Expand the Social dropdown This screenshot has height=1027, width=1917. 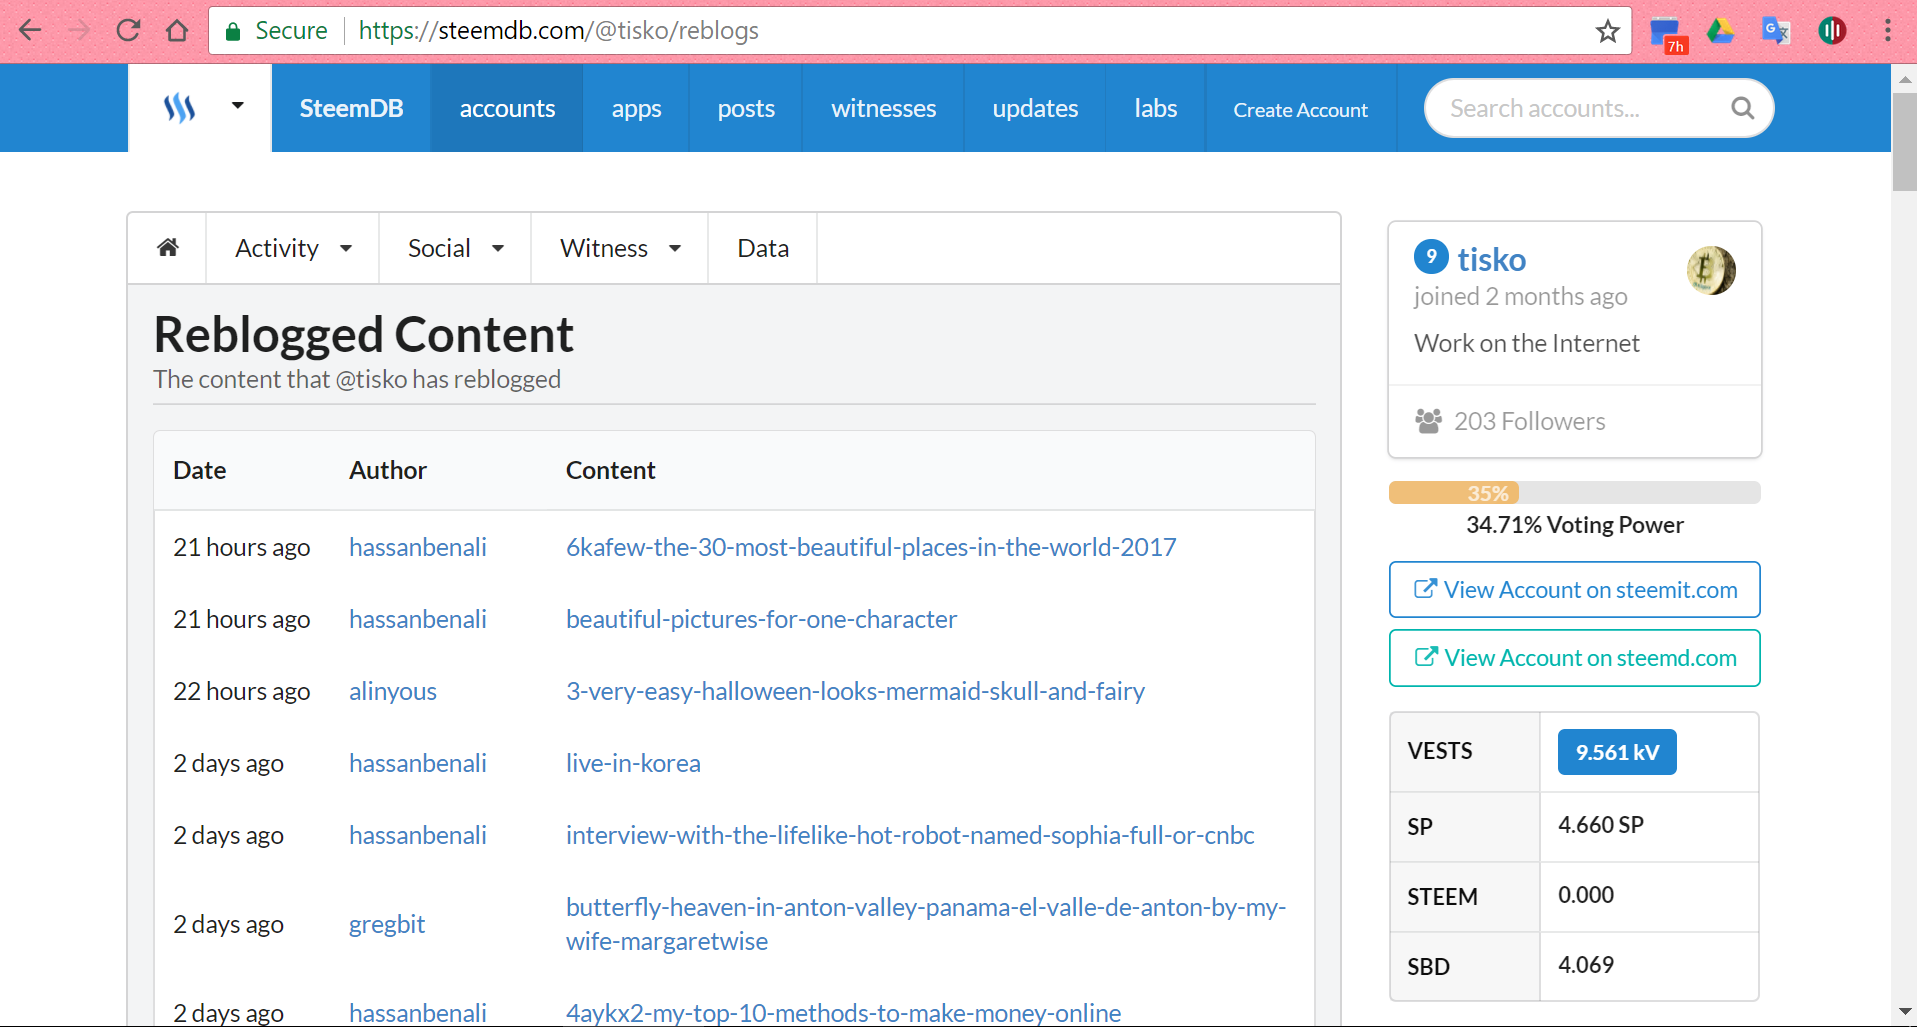tap(455, 248)
